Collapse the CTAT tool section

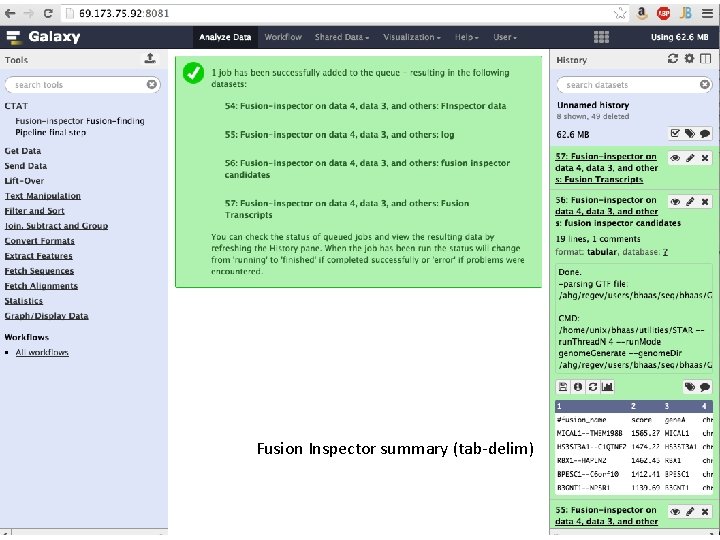16,106
